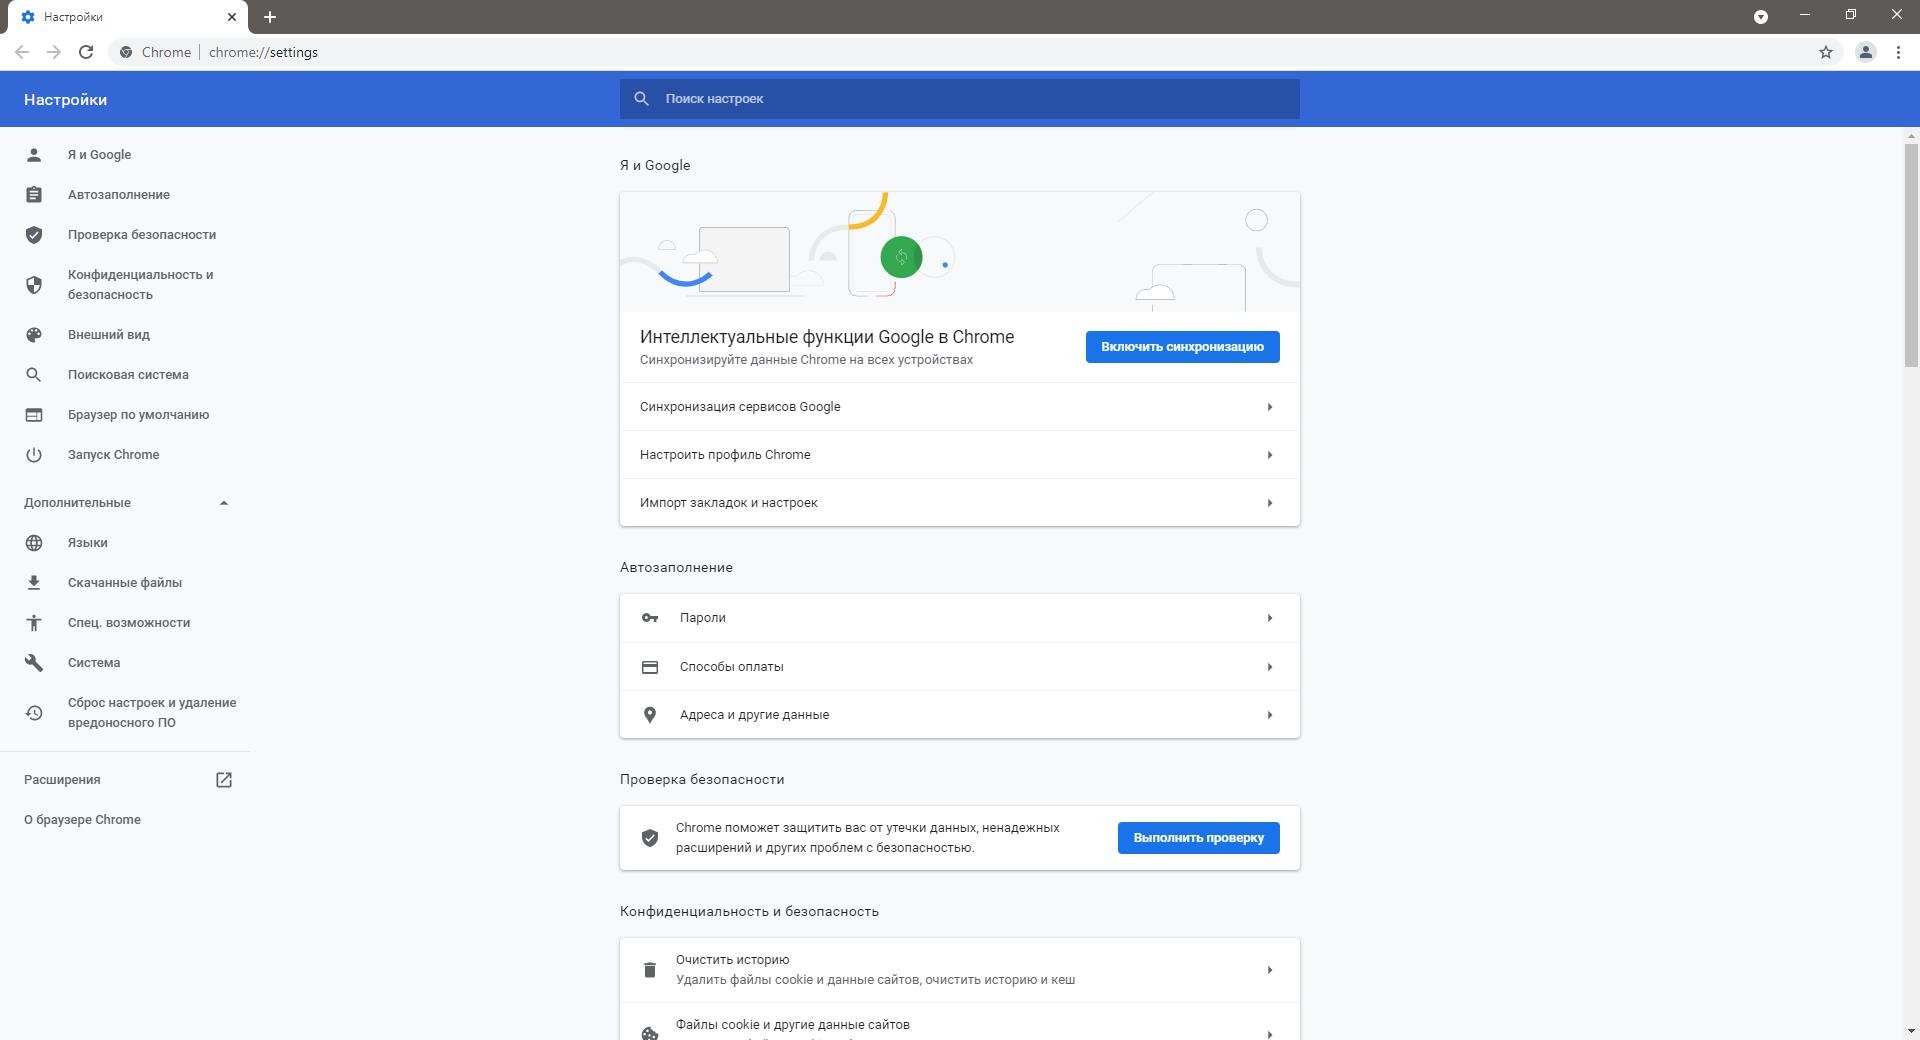Viewport: 1920px width, 1040px height.
Task: Collapse the Дополнительные section in sidebar
Action: click(x=224, y=503)
